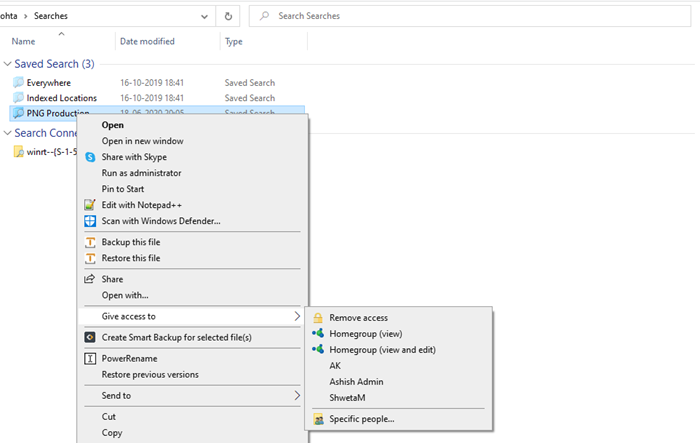
Task: Click the Skype icon beside Share with Skype
Action: [x=90, y=157]
